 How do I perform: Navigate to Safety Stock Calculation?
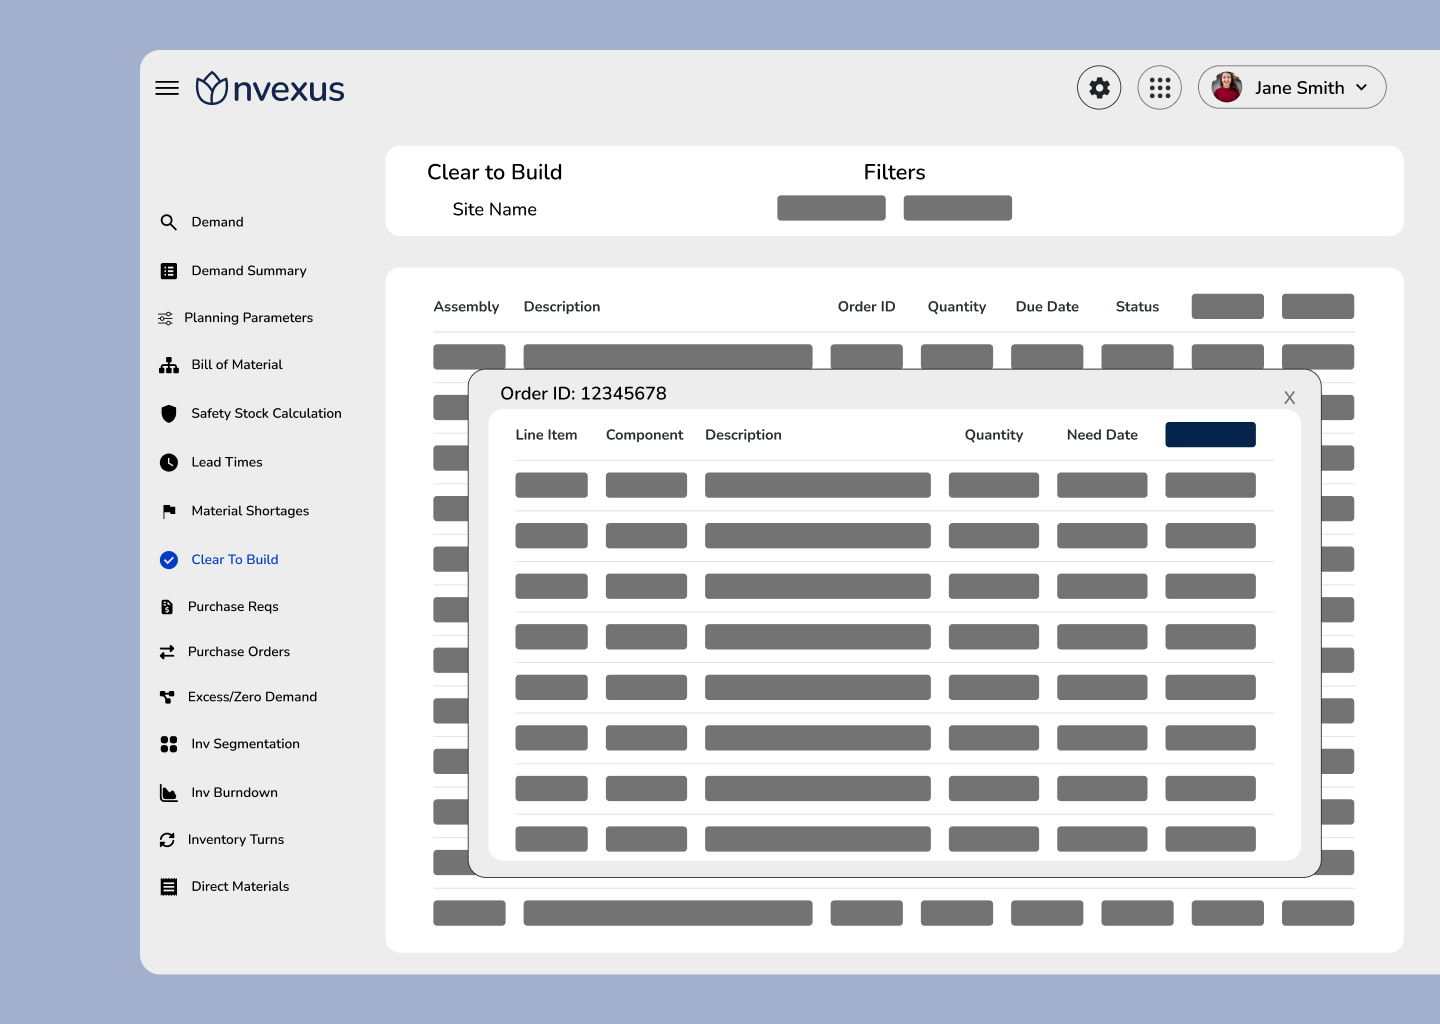click(x=266, y=413)
